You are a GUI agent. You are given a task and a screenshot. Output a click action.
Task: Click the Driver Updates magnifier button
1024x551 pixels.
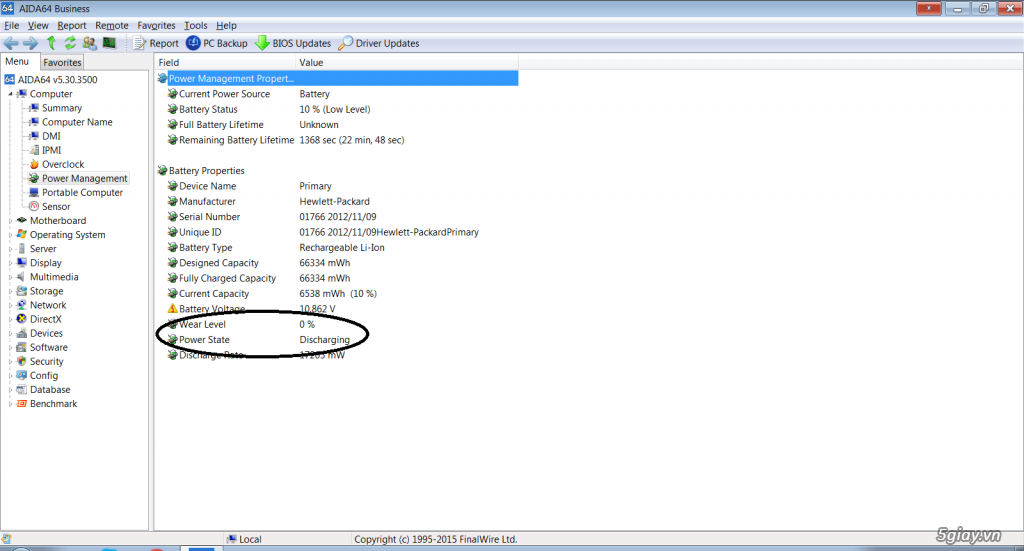[378, 43]
